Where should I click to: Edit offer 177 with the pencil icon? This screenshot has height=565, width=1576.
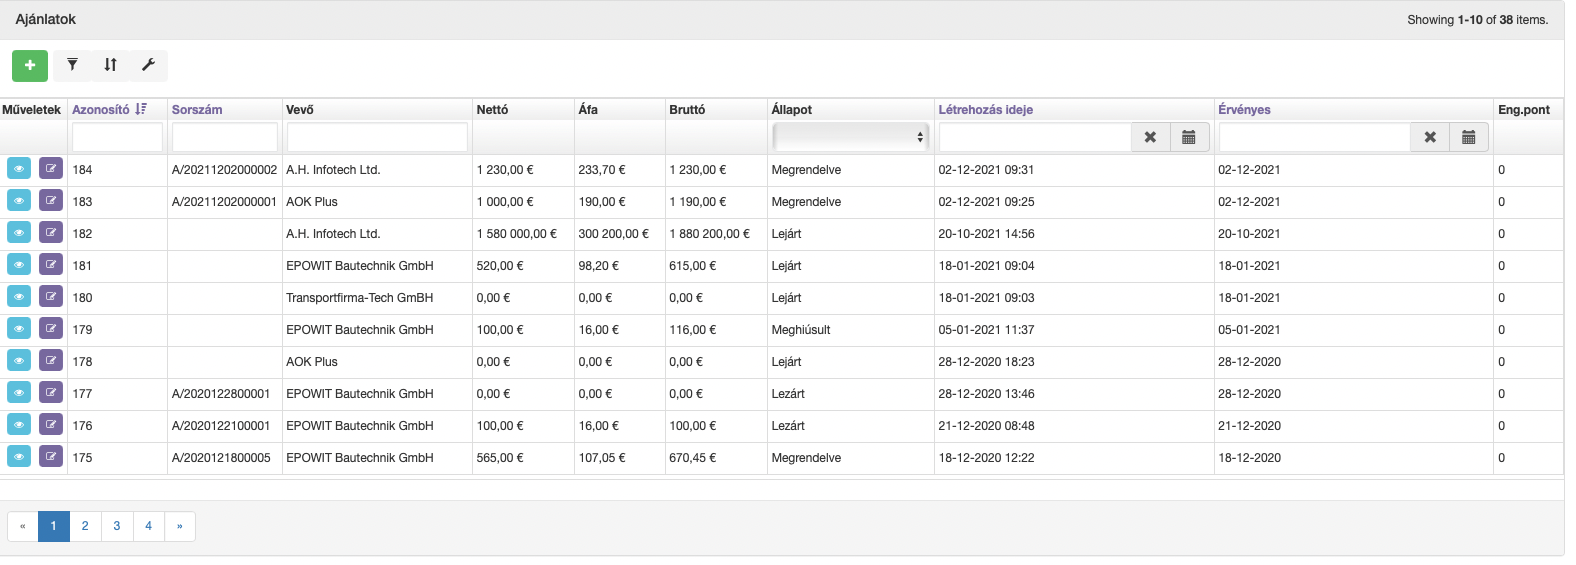tap(51, 393)
